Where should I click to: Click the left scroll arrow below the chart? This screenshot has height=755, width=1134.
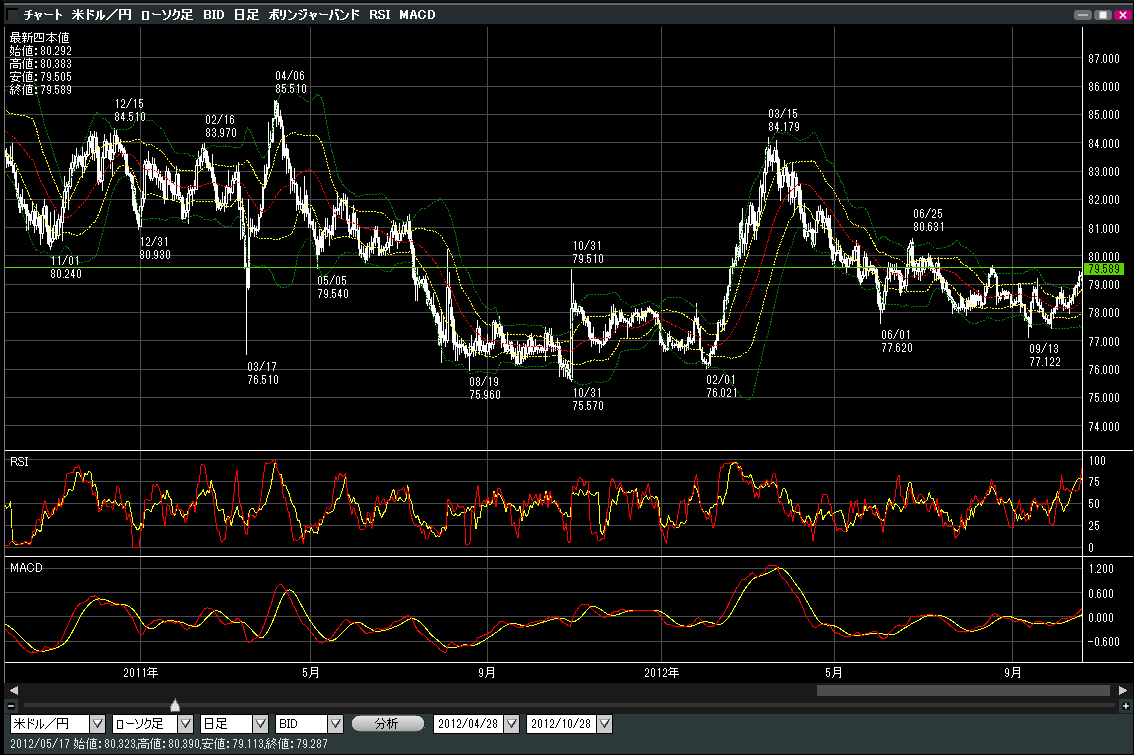point(12,690)
